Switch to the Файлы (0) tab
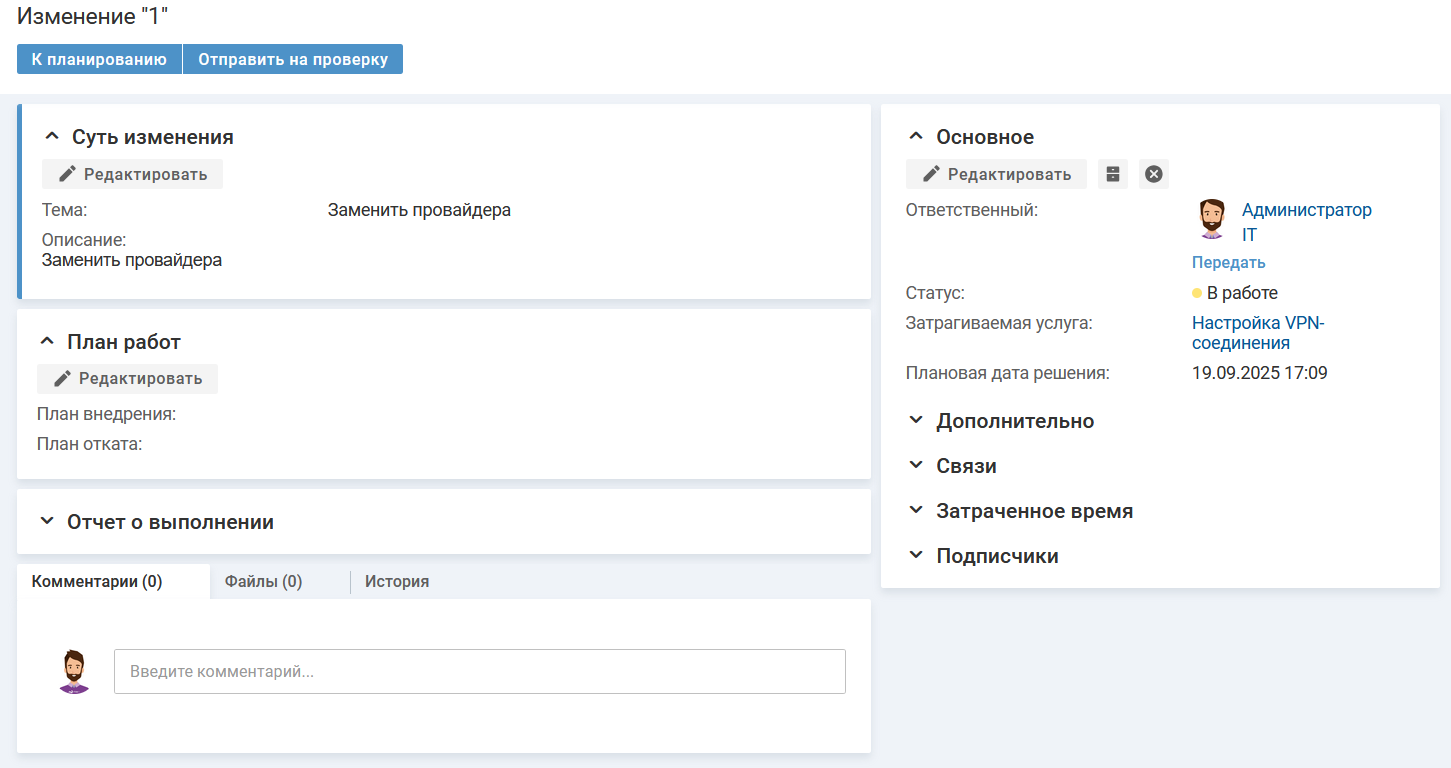The width and height of the screenshot is (1451, 768). point(263,581)
